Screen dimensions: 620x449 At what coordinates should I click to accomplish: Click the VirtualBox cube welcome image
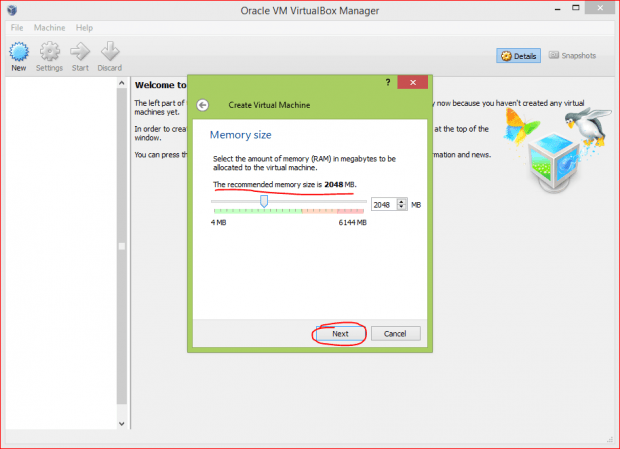[x=554, y=162]
